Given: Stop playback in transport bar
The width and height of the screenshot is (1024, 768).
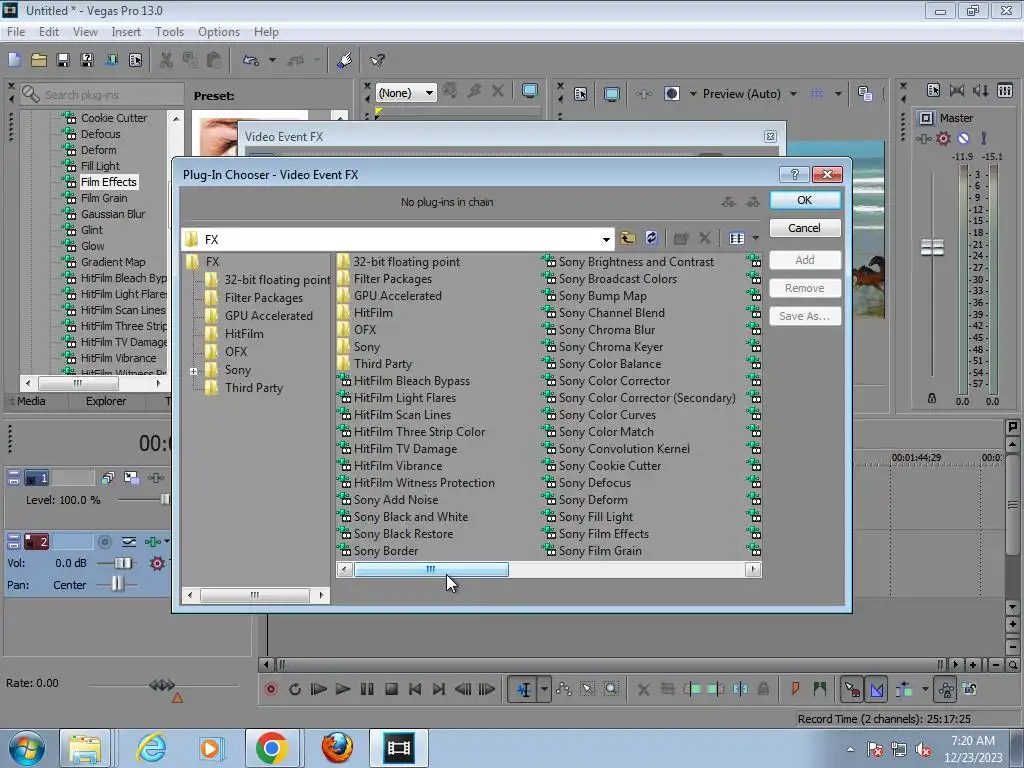Looking at the screenshot, I should (391, 689).
